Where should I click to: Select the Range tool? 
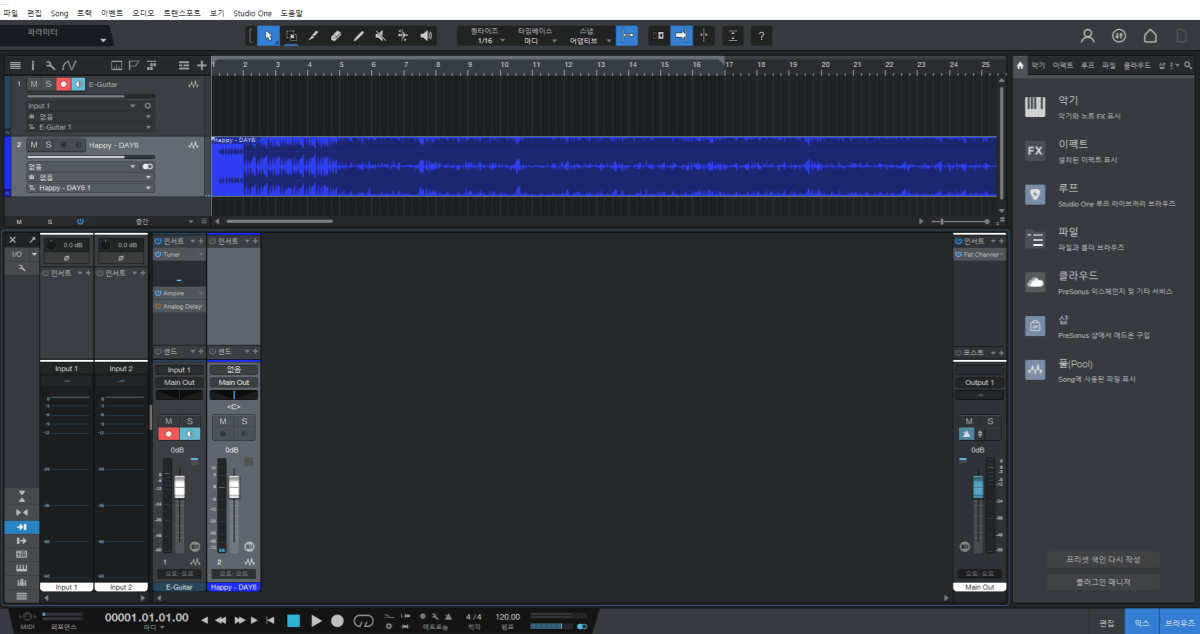[291, 36]
